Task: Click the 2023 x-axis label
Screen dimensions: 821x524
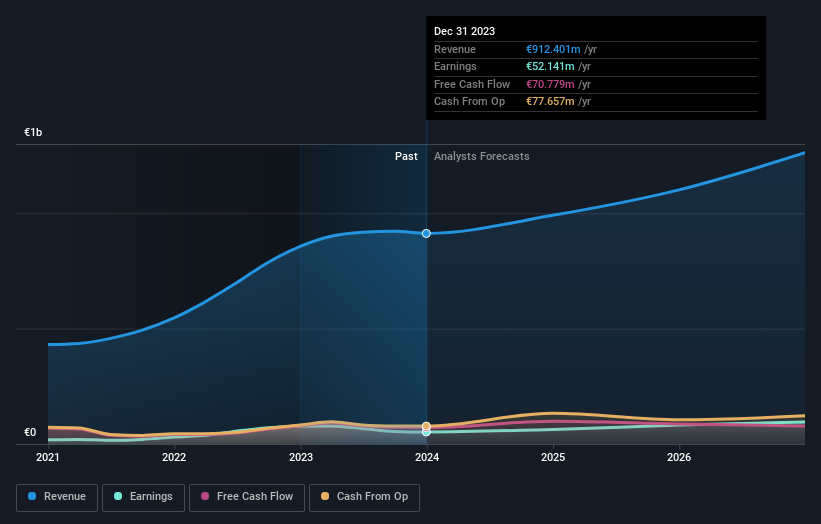Action: tap(301, 458)
